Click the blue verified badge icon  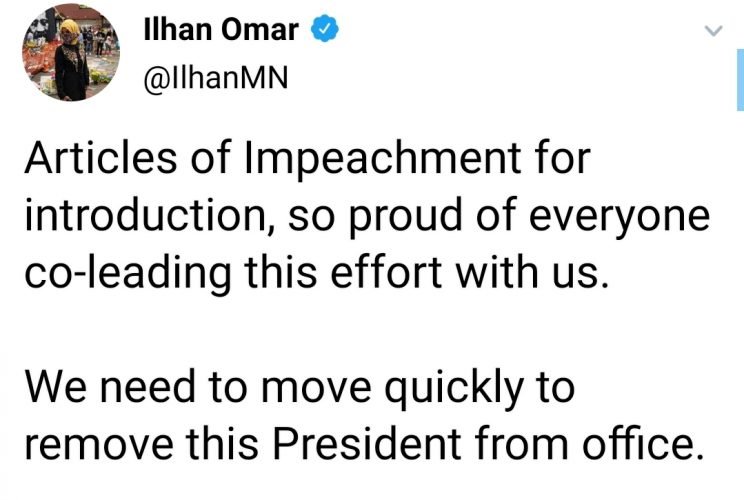pos(322,31)
